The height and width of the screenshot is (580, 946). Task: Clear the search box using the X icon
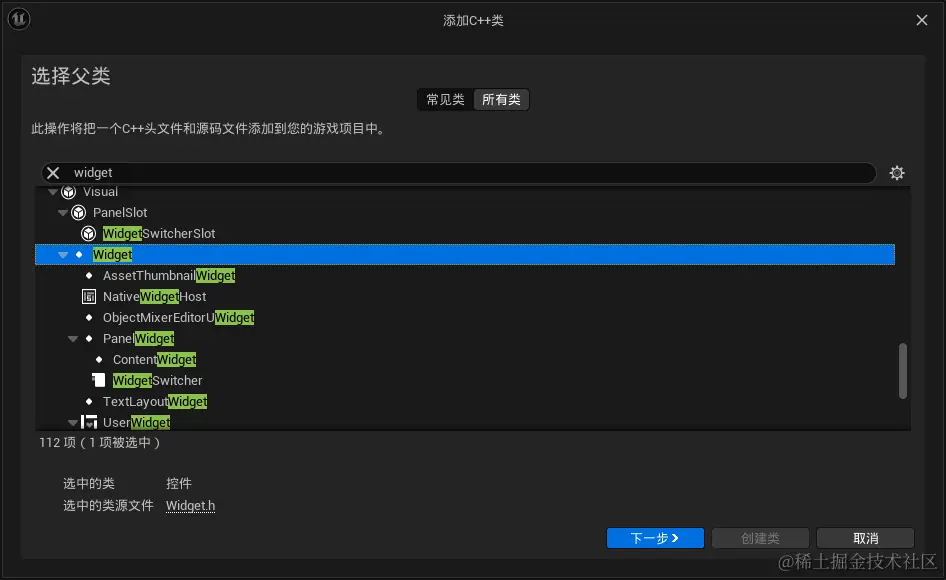pyautogui.click(x=52, y=172)
